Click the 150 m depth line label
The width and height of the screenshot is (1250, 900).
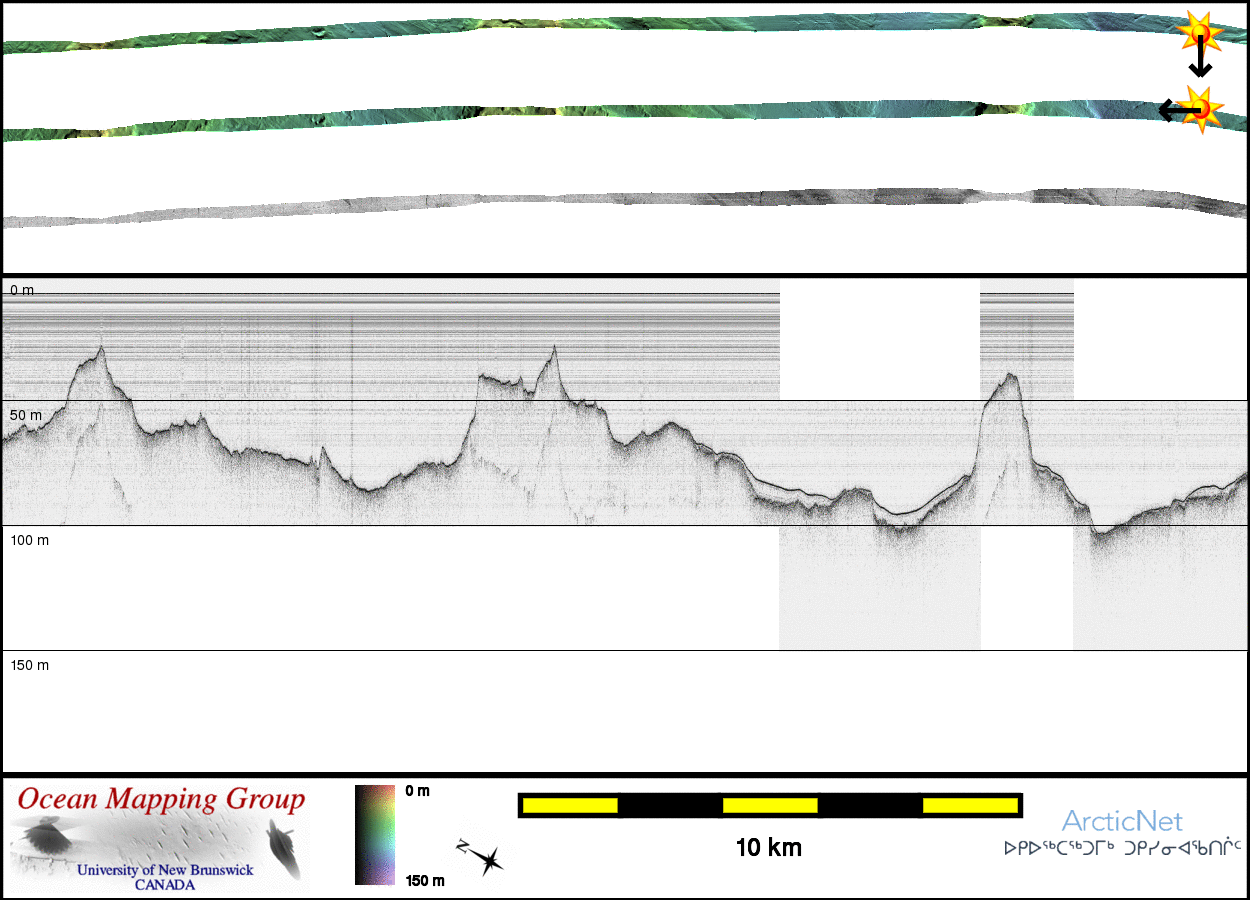29,665
